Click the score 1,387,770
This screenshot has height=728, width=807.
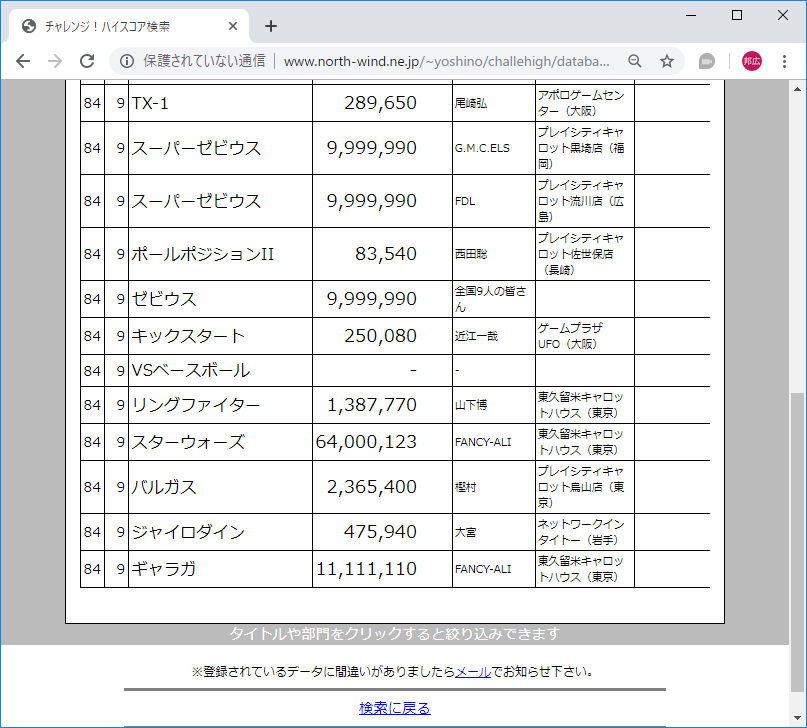(x=372, y=405)
